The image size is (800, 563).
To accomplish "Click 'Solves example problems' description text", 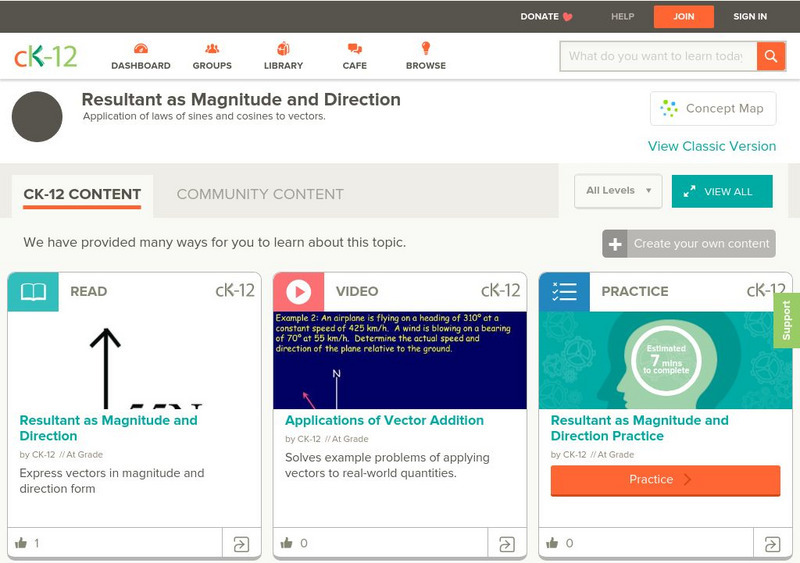I will coord(387,466).
